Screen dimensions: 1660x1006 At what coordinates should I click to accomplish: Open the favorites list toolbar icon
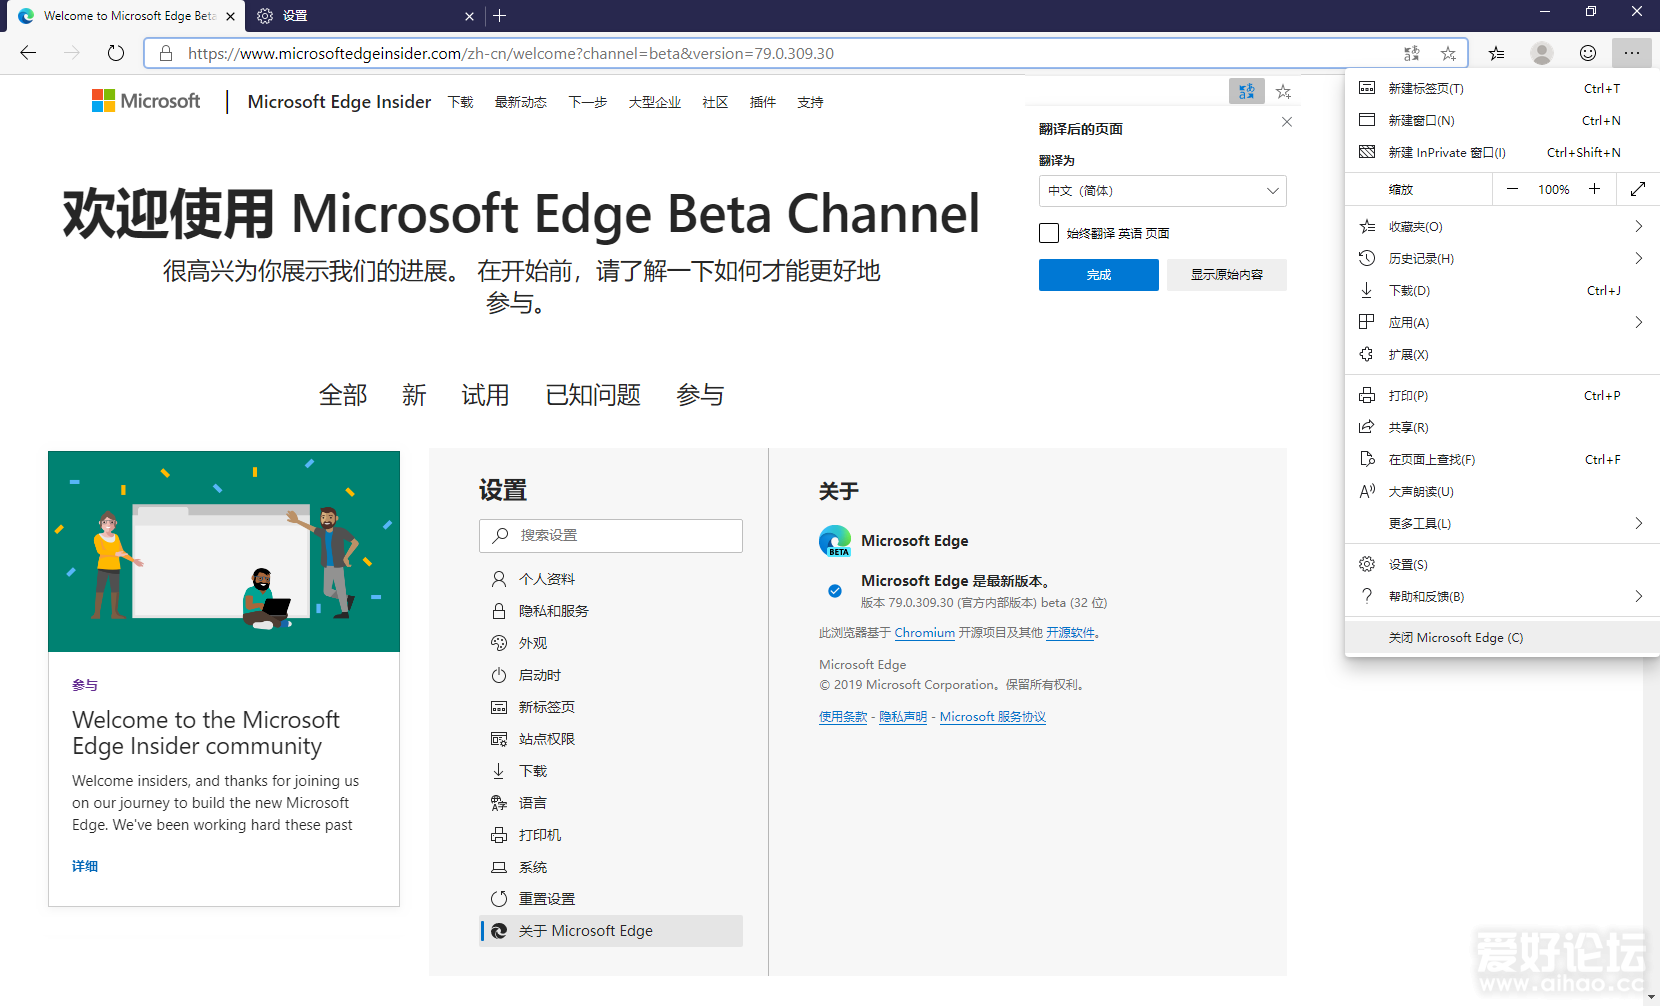pyautogui.click(x=1496, y=53)
